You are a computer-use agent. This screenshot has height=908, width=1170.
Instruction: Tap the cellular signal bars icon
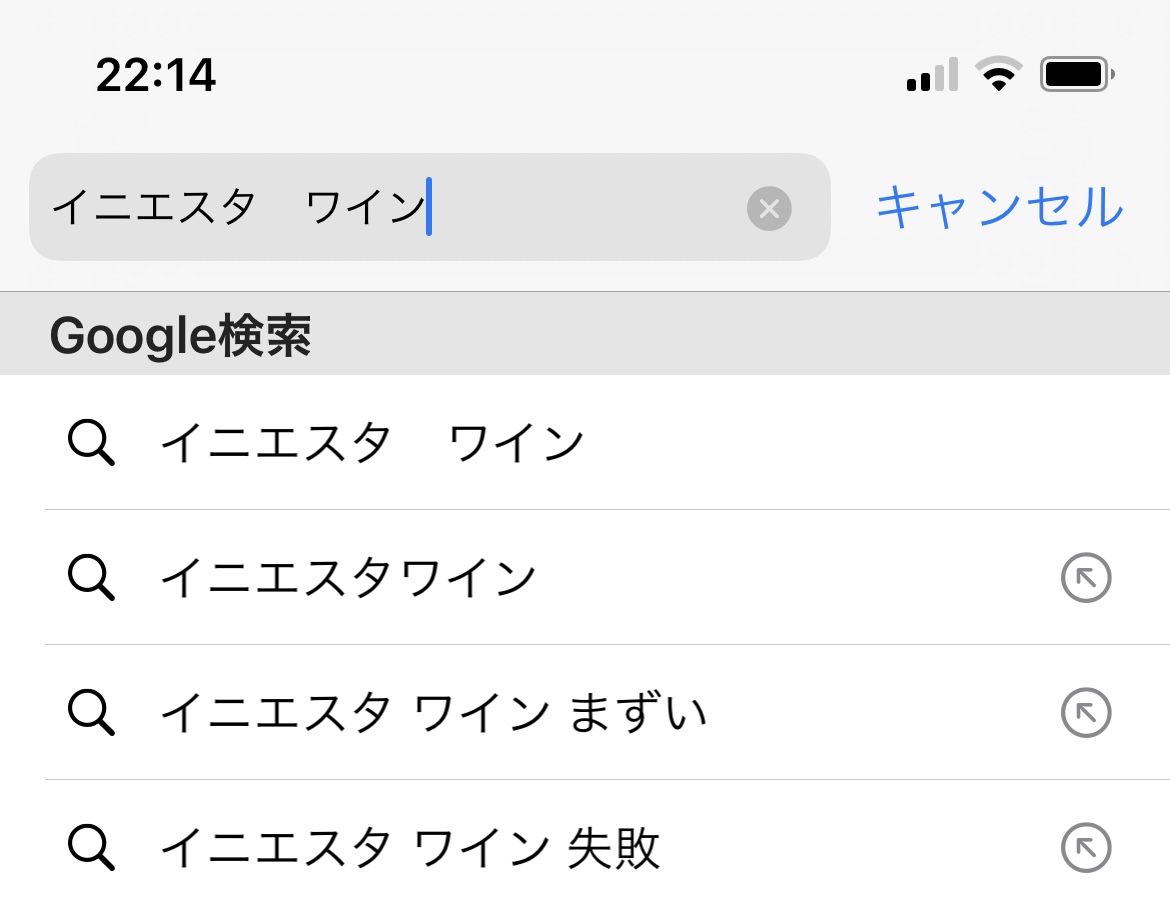(x=932, y=74)
